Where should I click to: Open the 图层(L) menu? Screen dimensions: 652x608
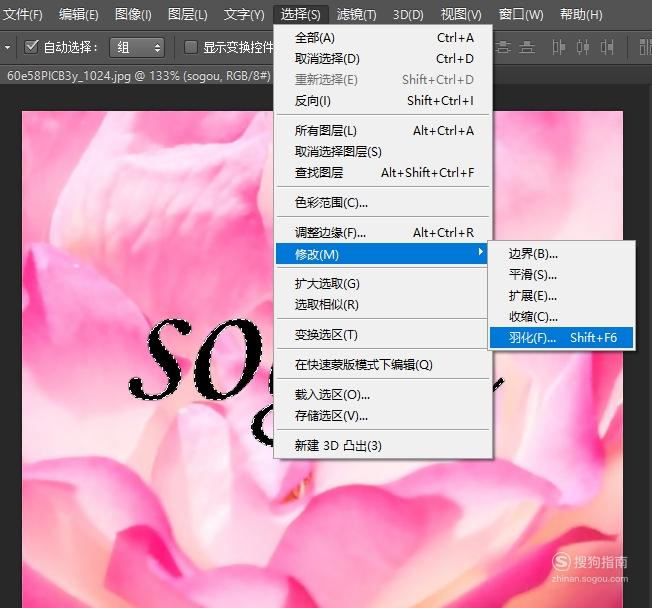pyautogui.click(x=188, y=15)
